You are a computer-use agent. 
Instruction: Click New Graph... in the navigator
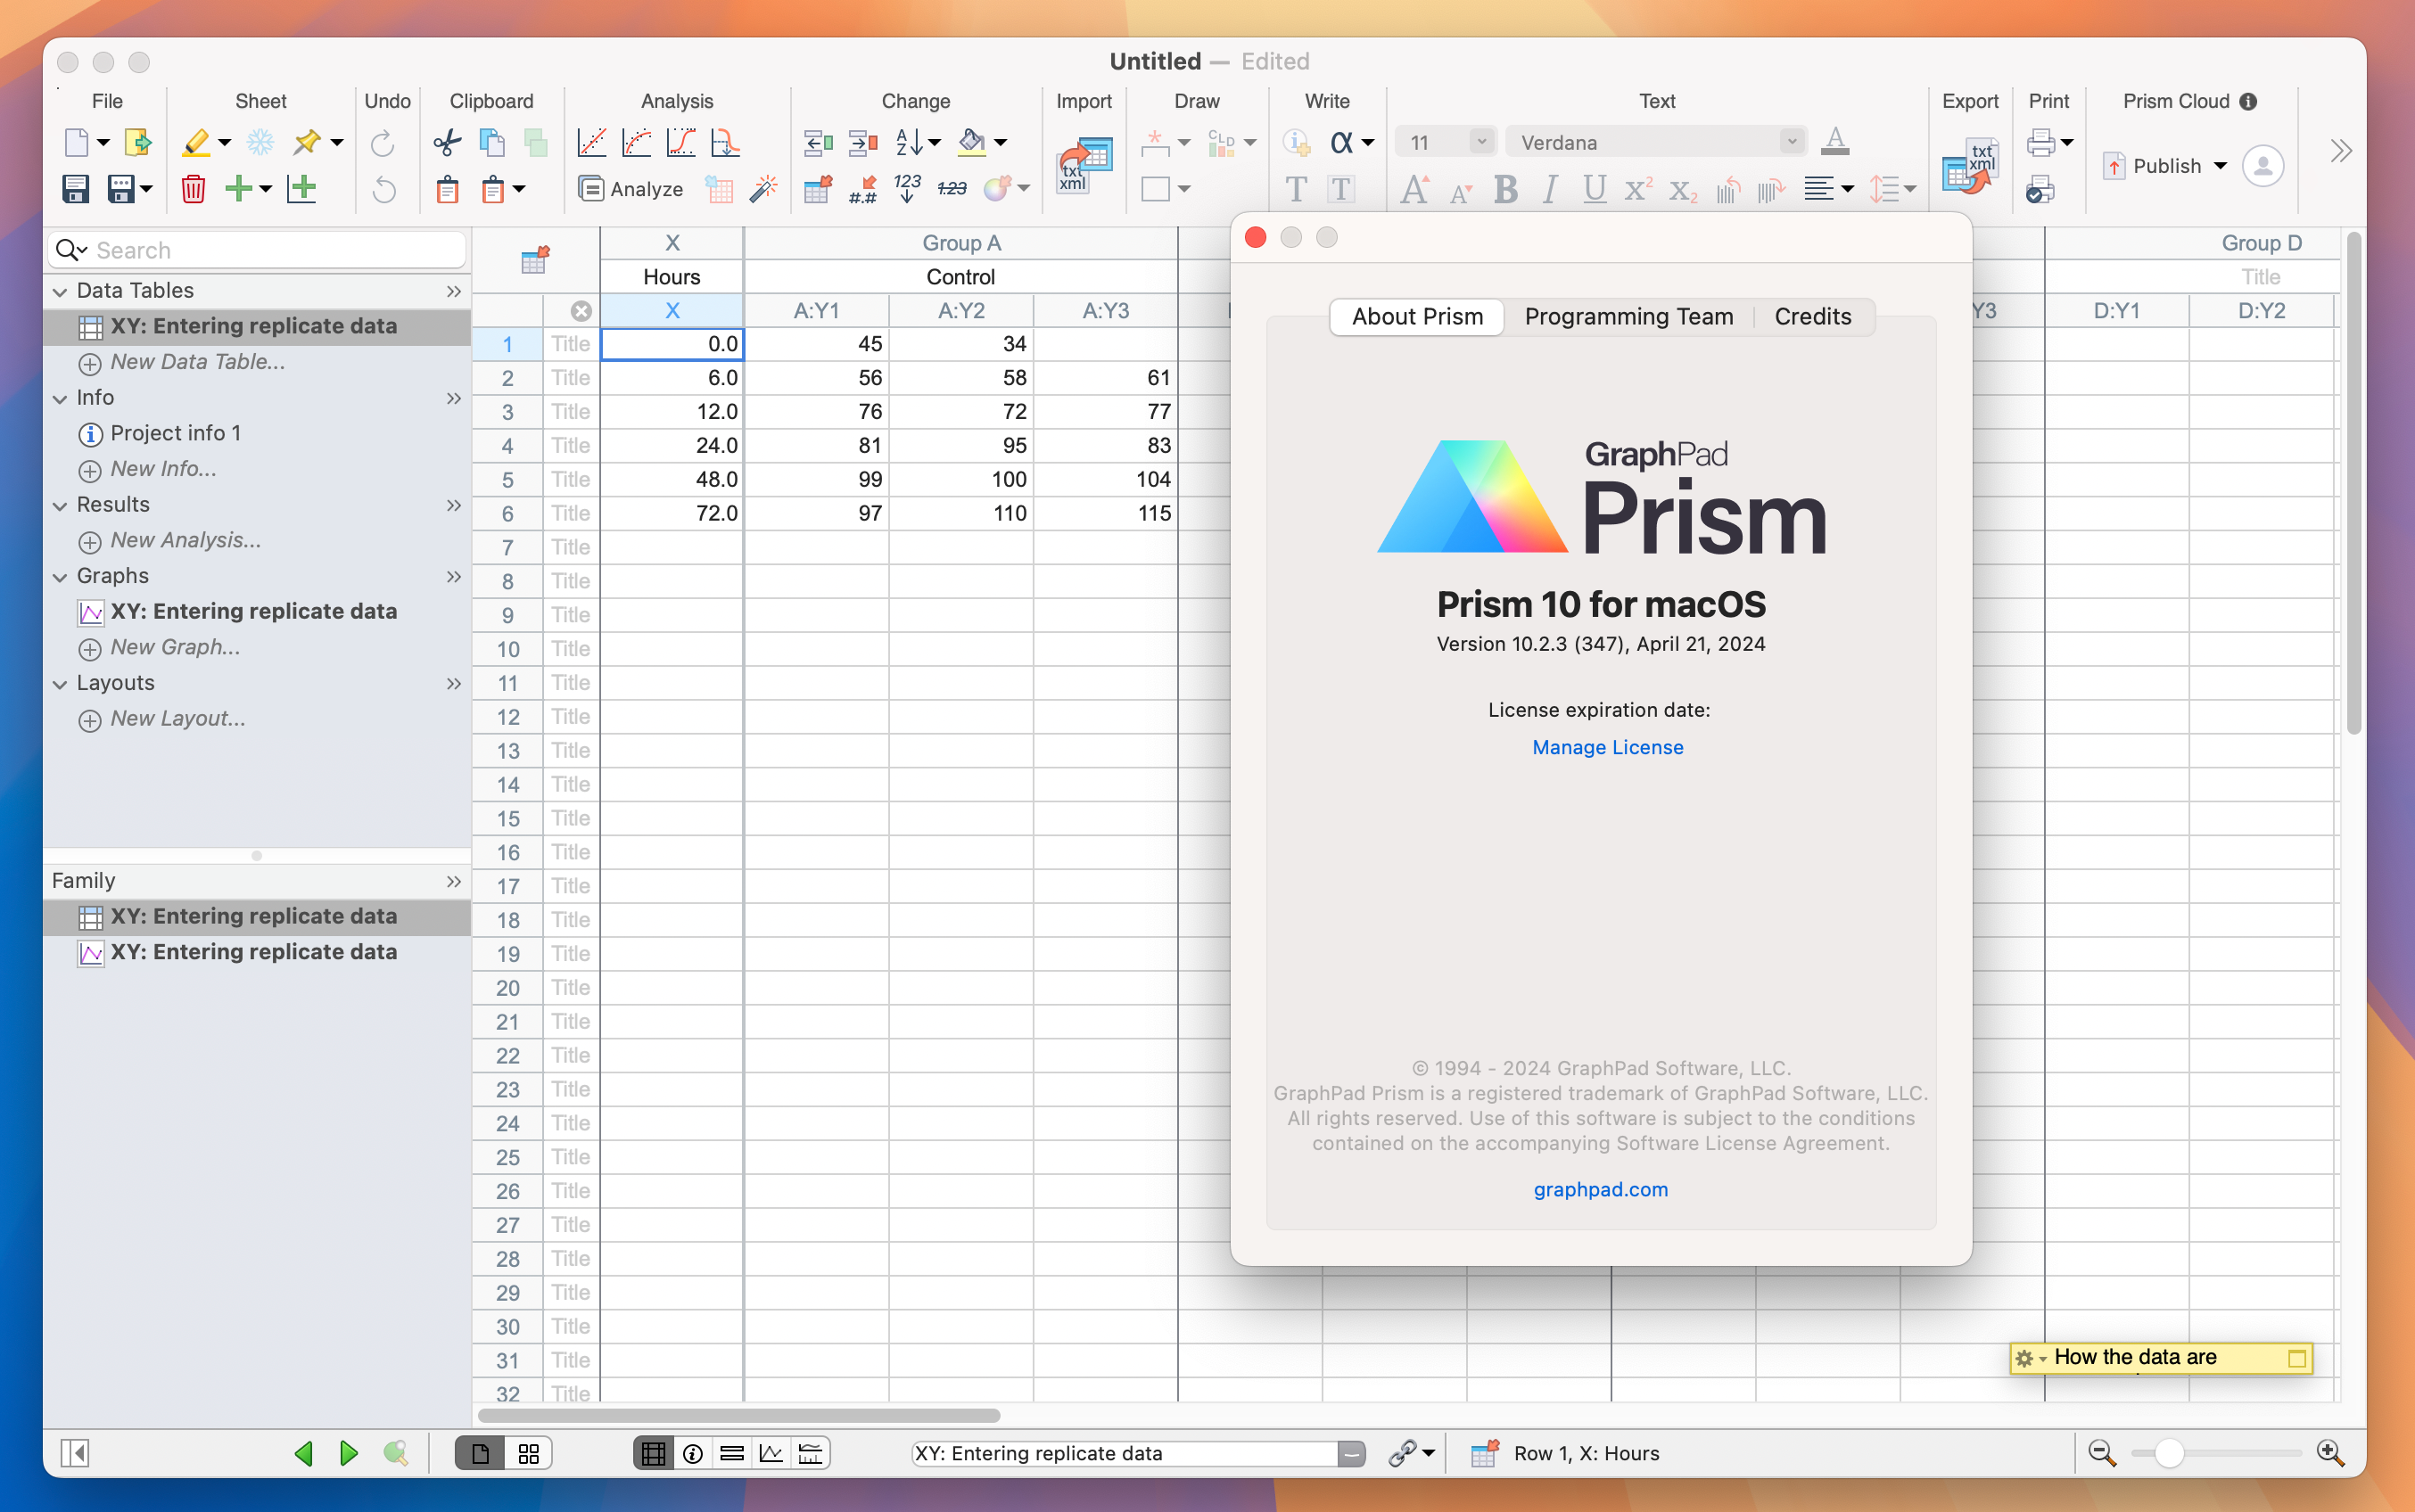[175, 647]
